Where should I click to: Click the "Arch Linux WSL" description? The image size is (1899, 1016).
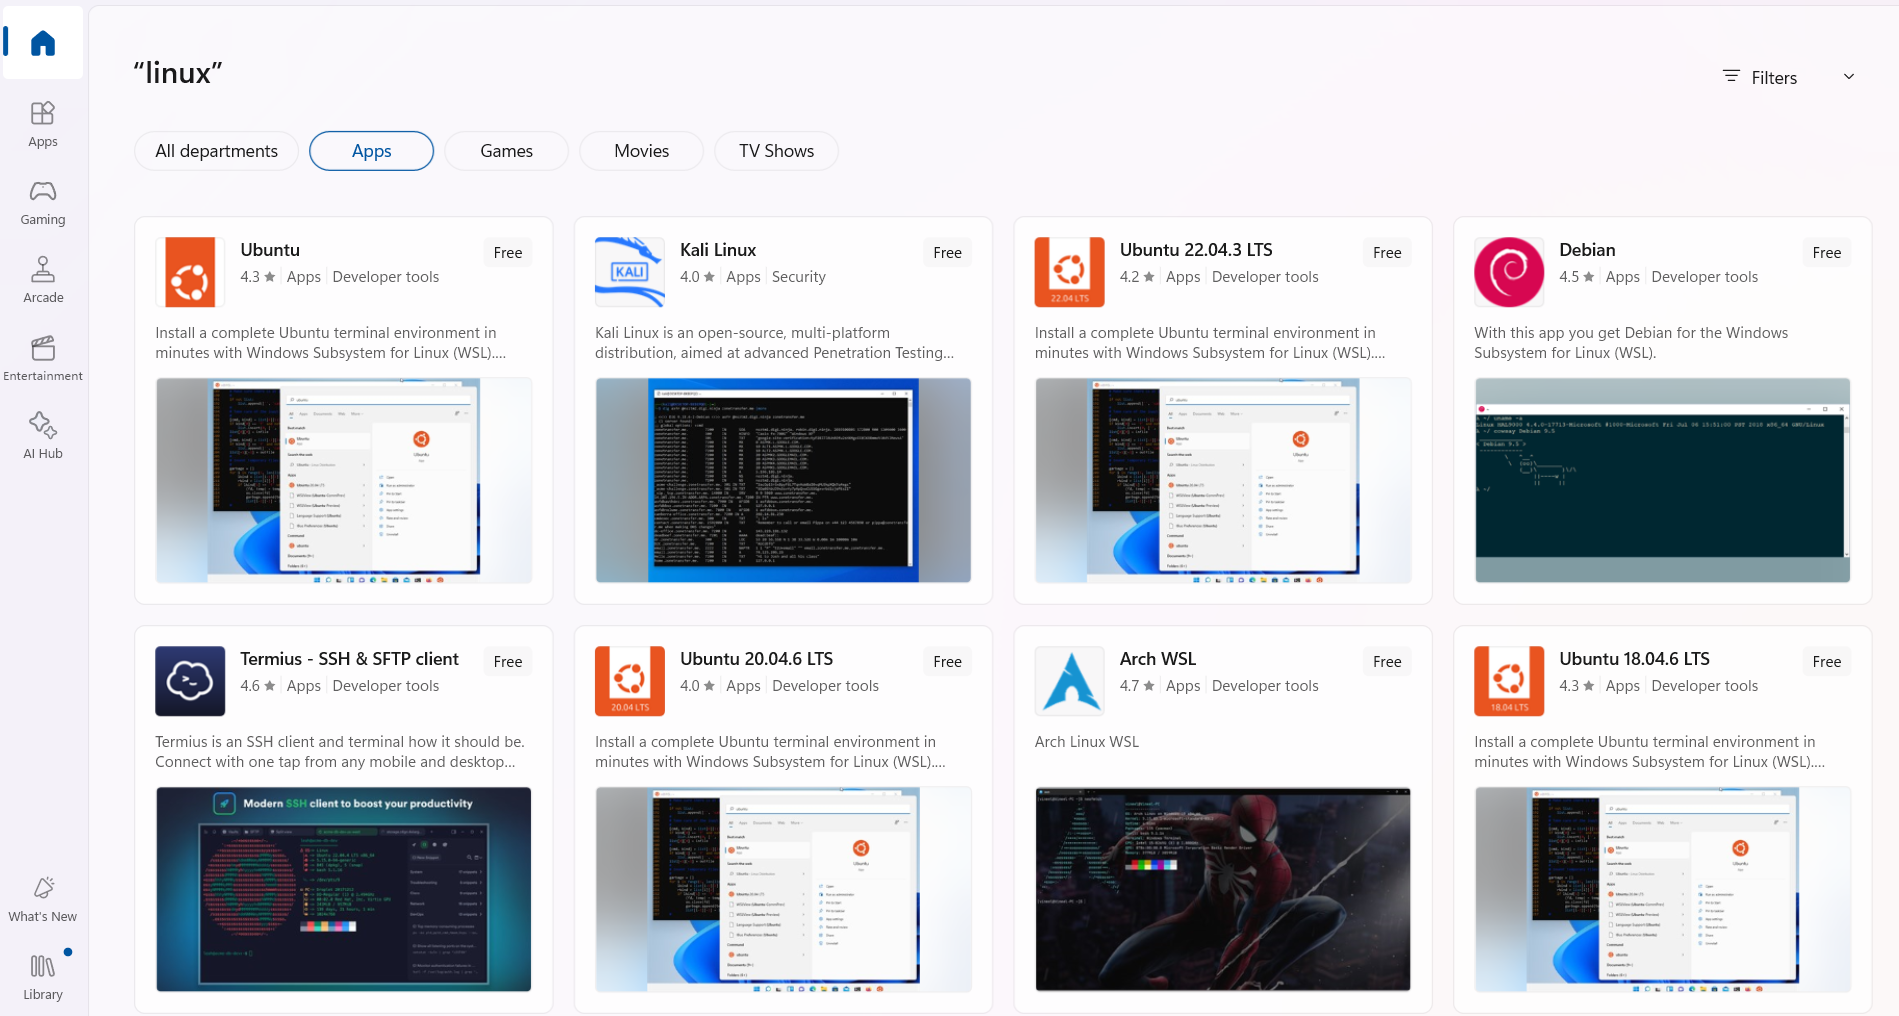(x=1087, y=742)
